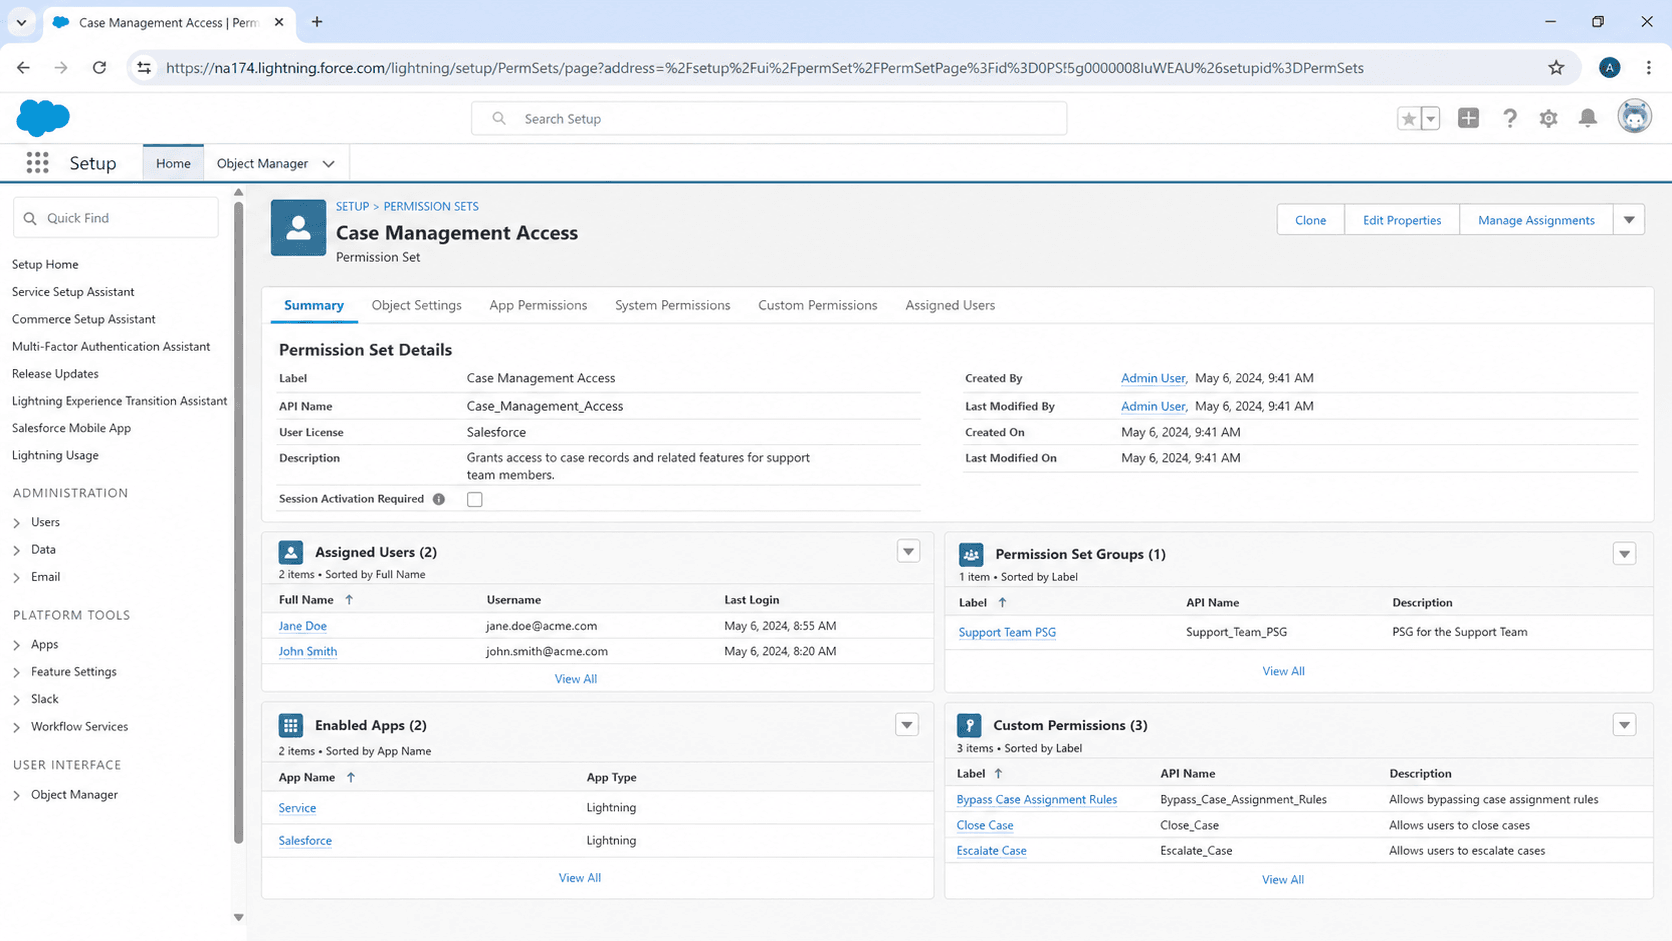Click the sidebar scroll-down arrow
Image resolution: width=1672 pixels, height=941 pixels.
(x=238, y=917)
